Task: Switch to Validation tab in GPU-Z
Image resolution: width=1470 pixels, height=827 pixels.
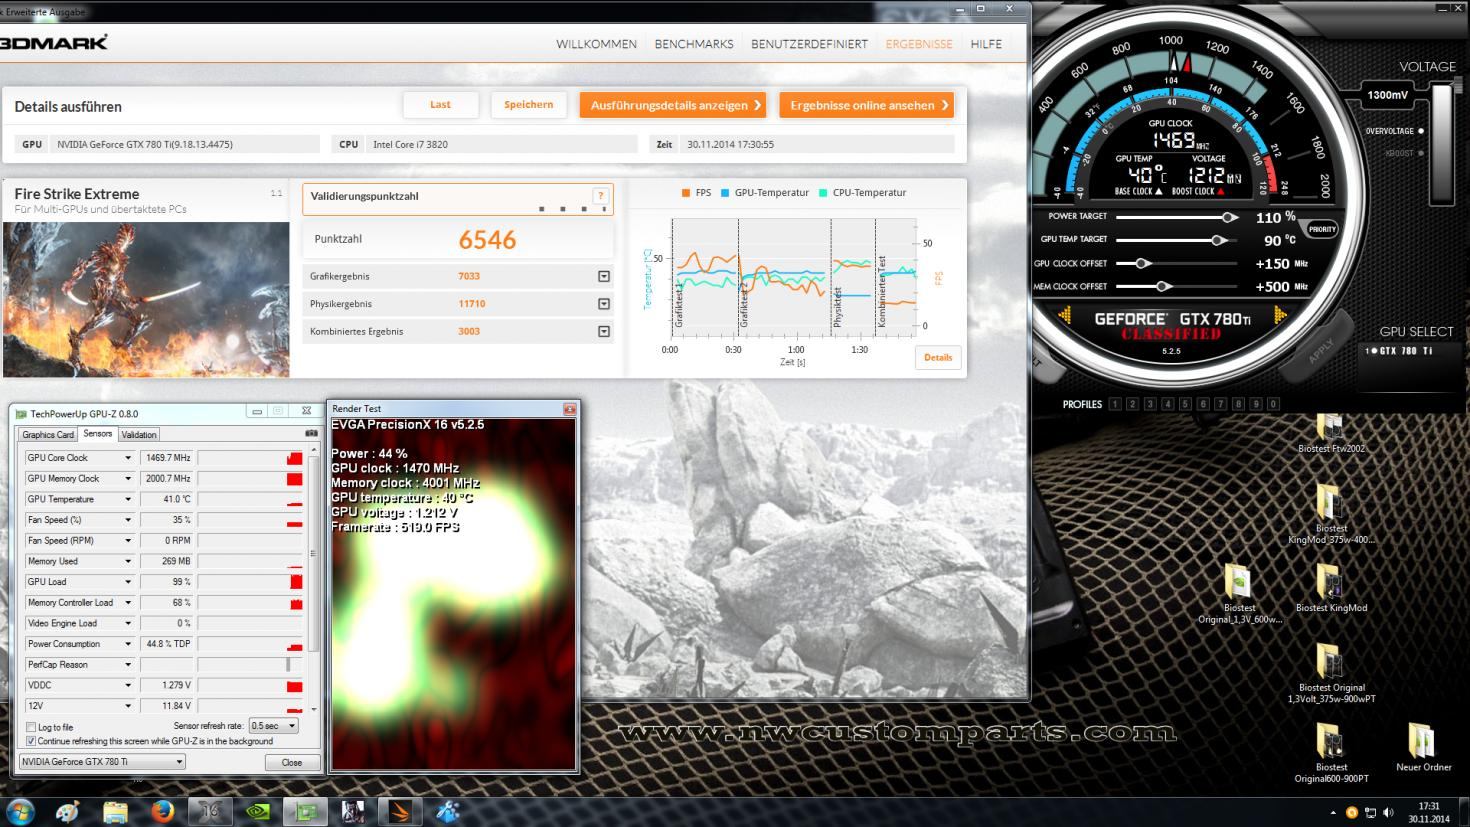Action: (139, 435)
